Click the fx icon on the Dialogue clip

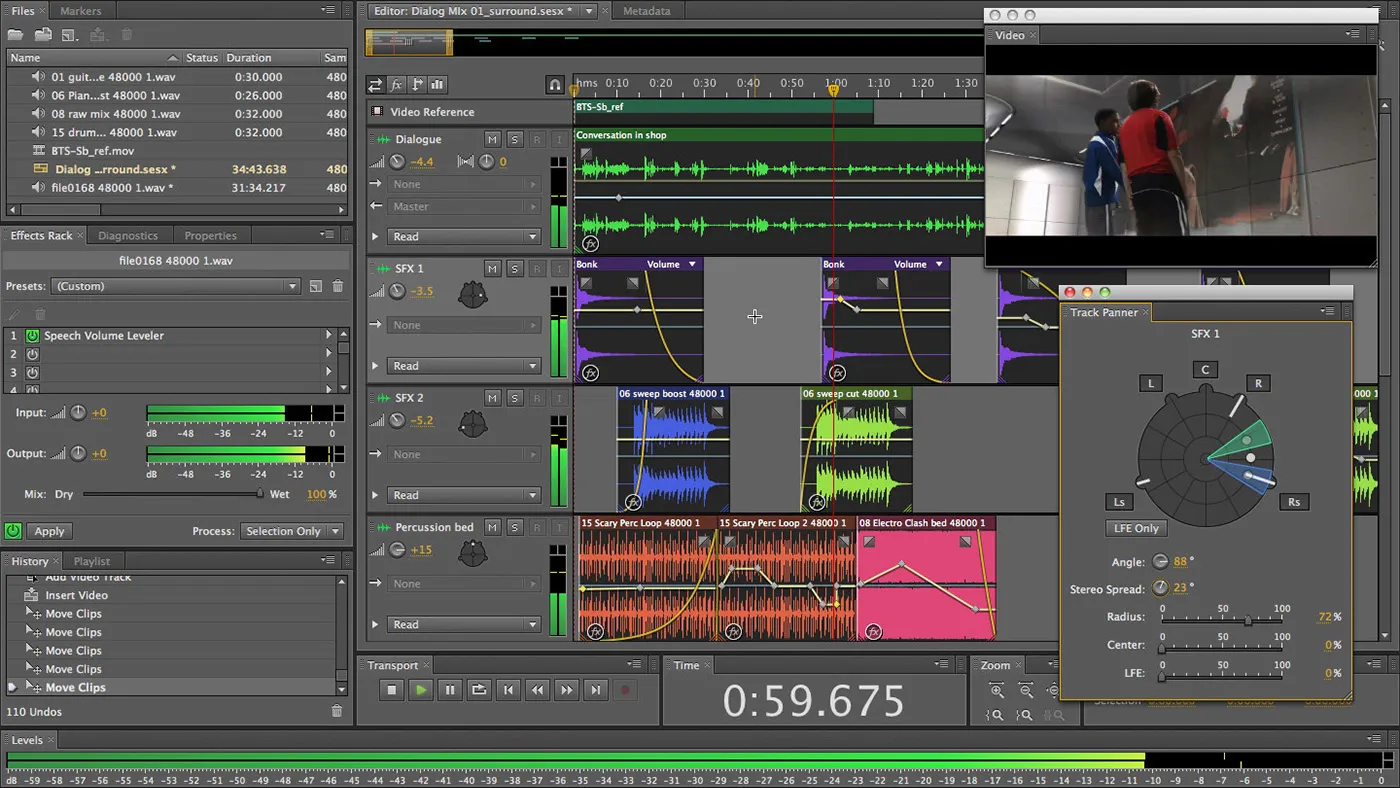pos(590,245)
